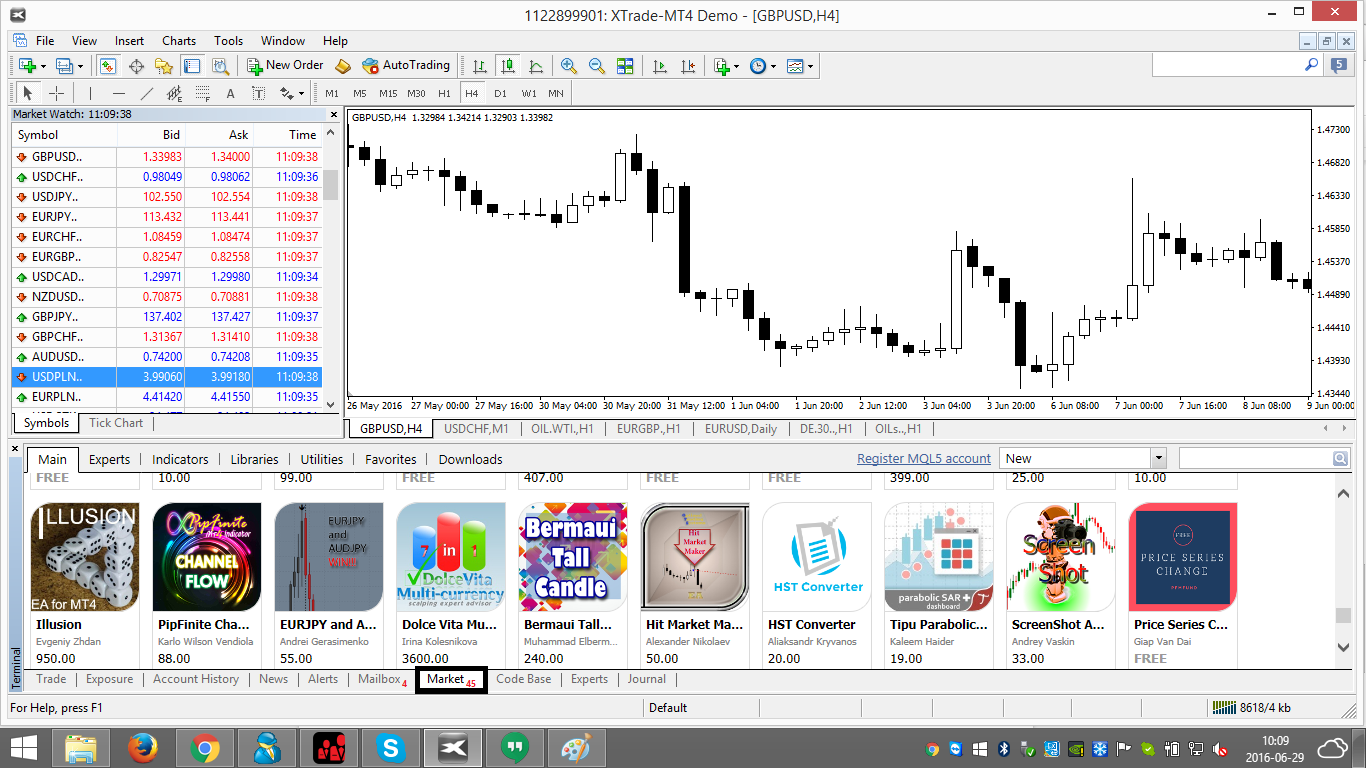The width and height of the screenshot is (1366, 768).
Task: Zoom out of the chart
Action: 597,66
